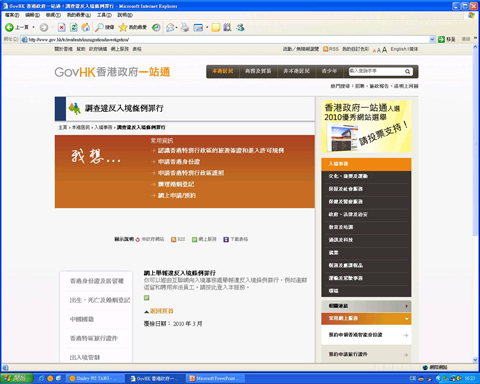Image resolution: width=480 pixels, height=384 pixels.
Task: Open the 入境事務 orange sidebar item
Action: coord(366,164)
